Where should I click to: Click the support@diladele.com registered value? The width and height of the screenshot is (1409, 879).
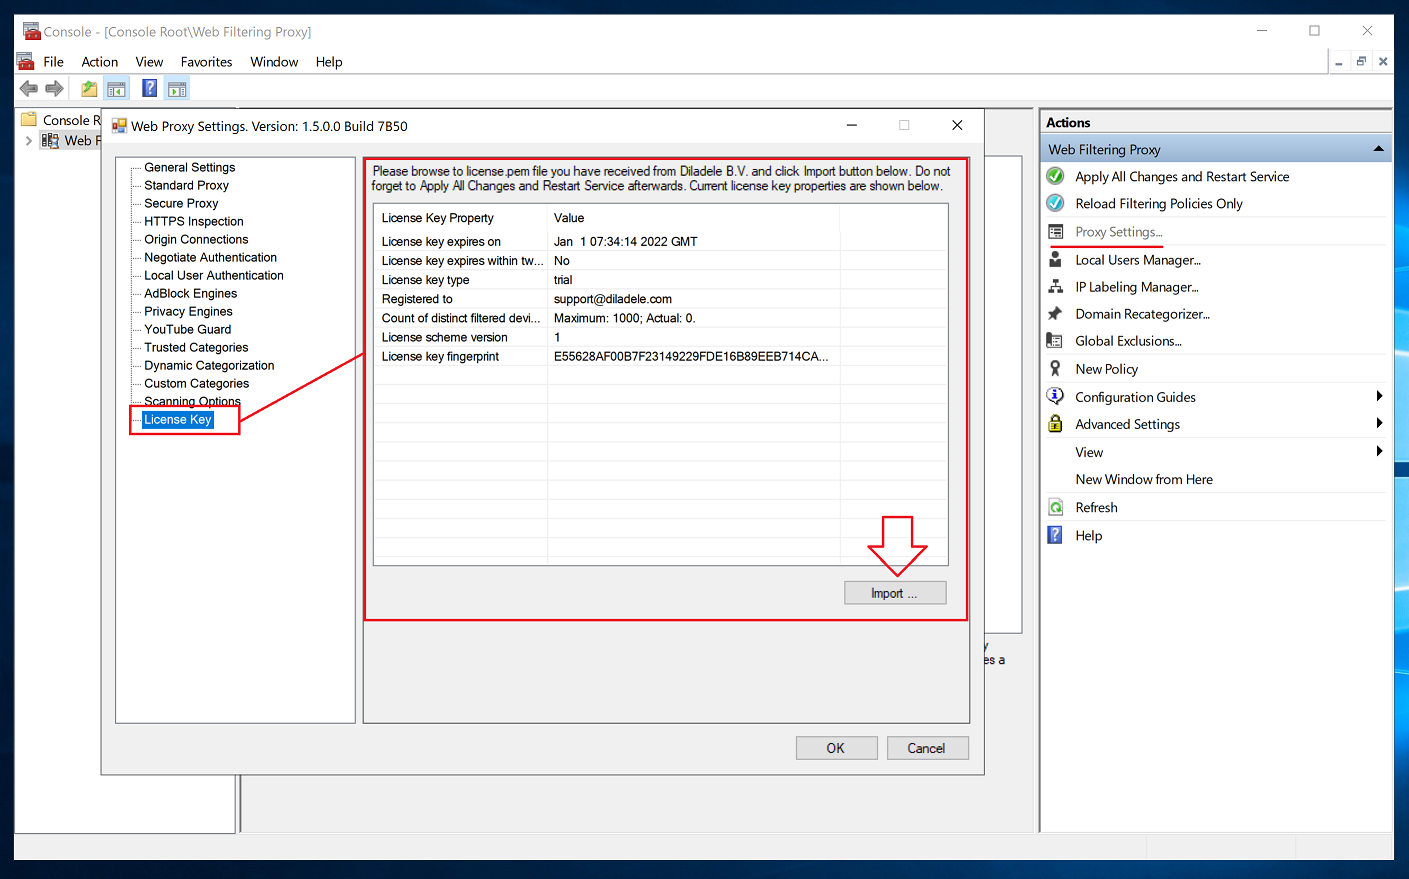point(613,299)
